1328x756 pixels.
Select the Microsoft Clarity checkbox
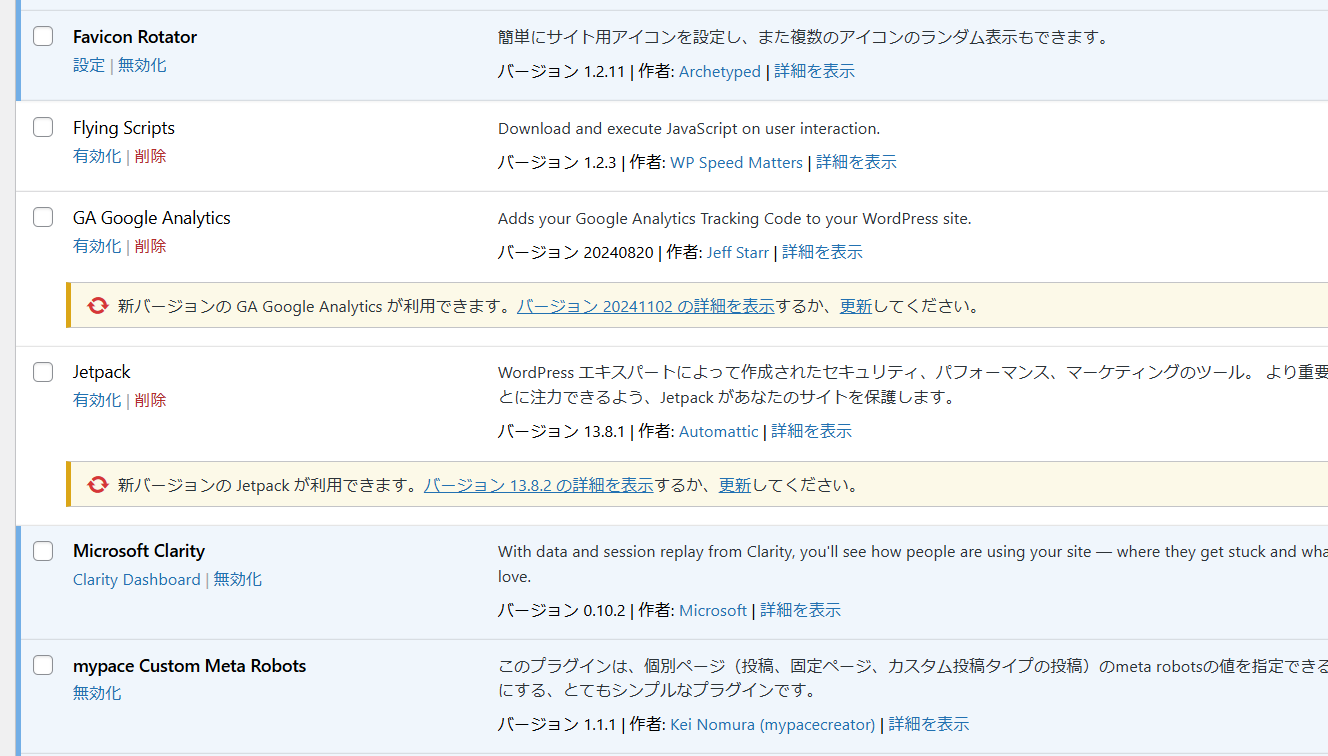point(43,551)
